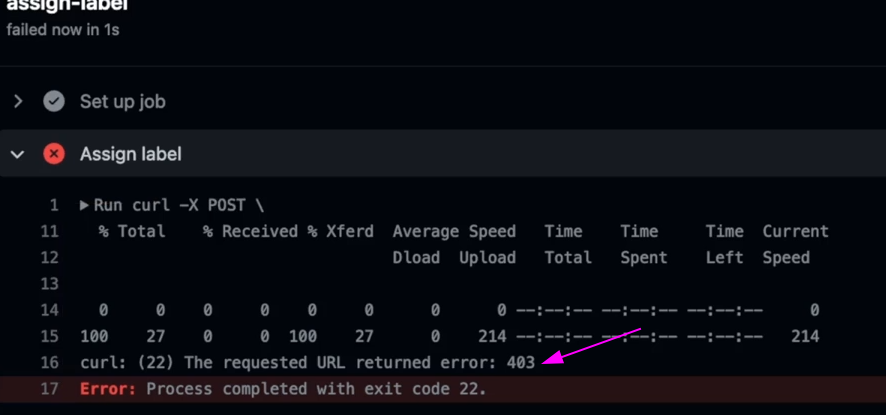Select log line number 1

pyautogui.click(x=55, y=205)
